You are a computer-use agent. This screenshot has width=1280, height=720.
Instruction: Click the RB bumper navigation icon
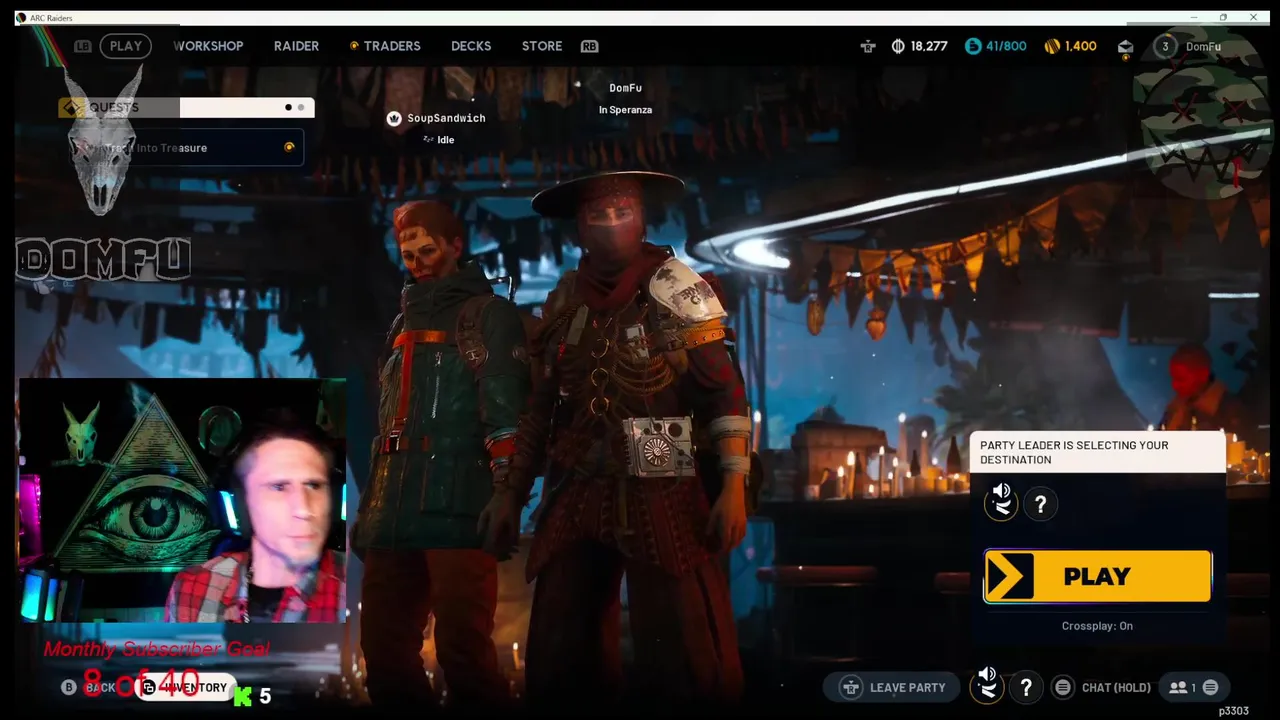[x=589, y=46]
